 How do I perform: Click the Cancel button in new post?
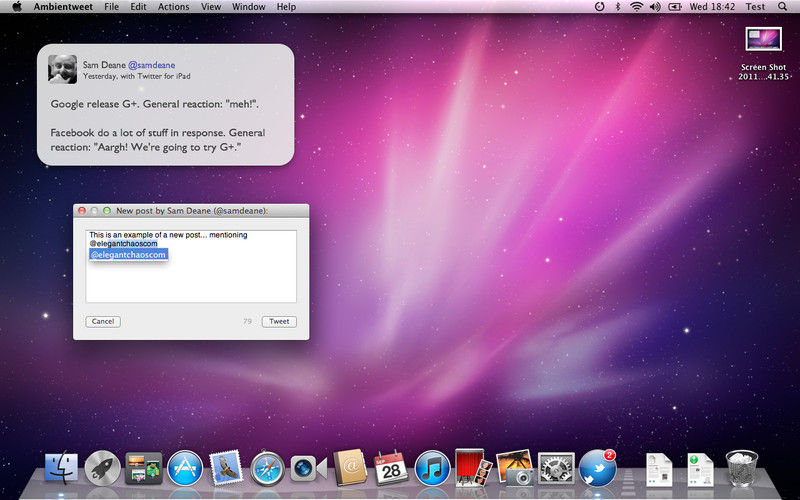(x=103, y=321)
